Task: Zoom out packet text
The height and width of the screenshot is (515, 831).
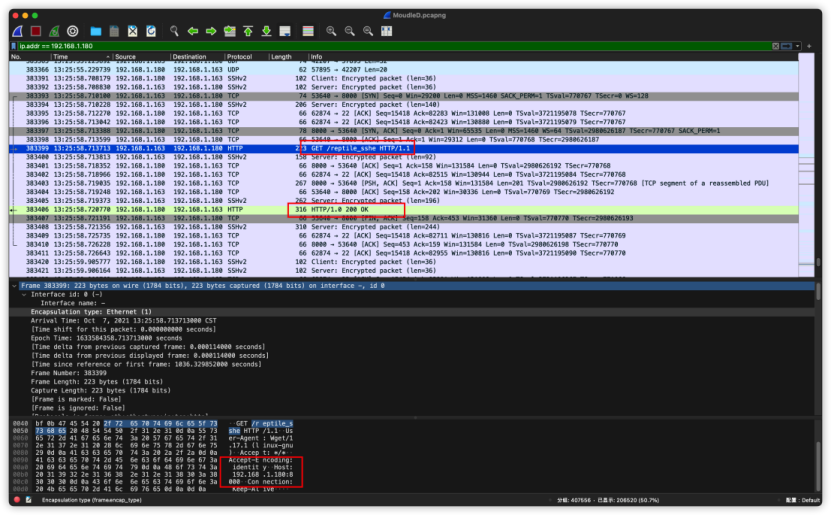Action: pyautogui.click(x=350, y=31)
